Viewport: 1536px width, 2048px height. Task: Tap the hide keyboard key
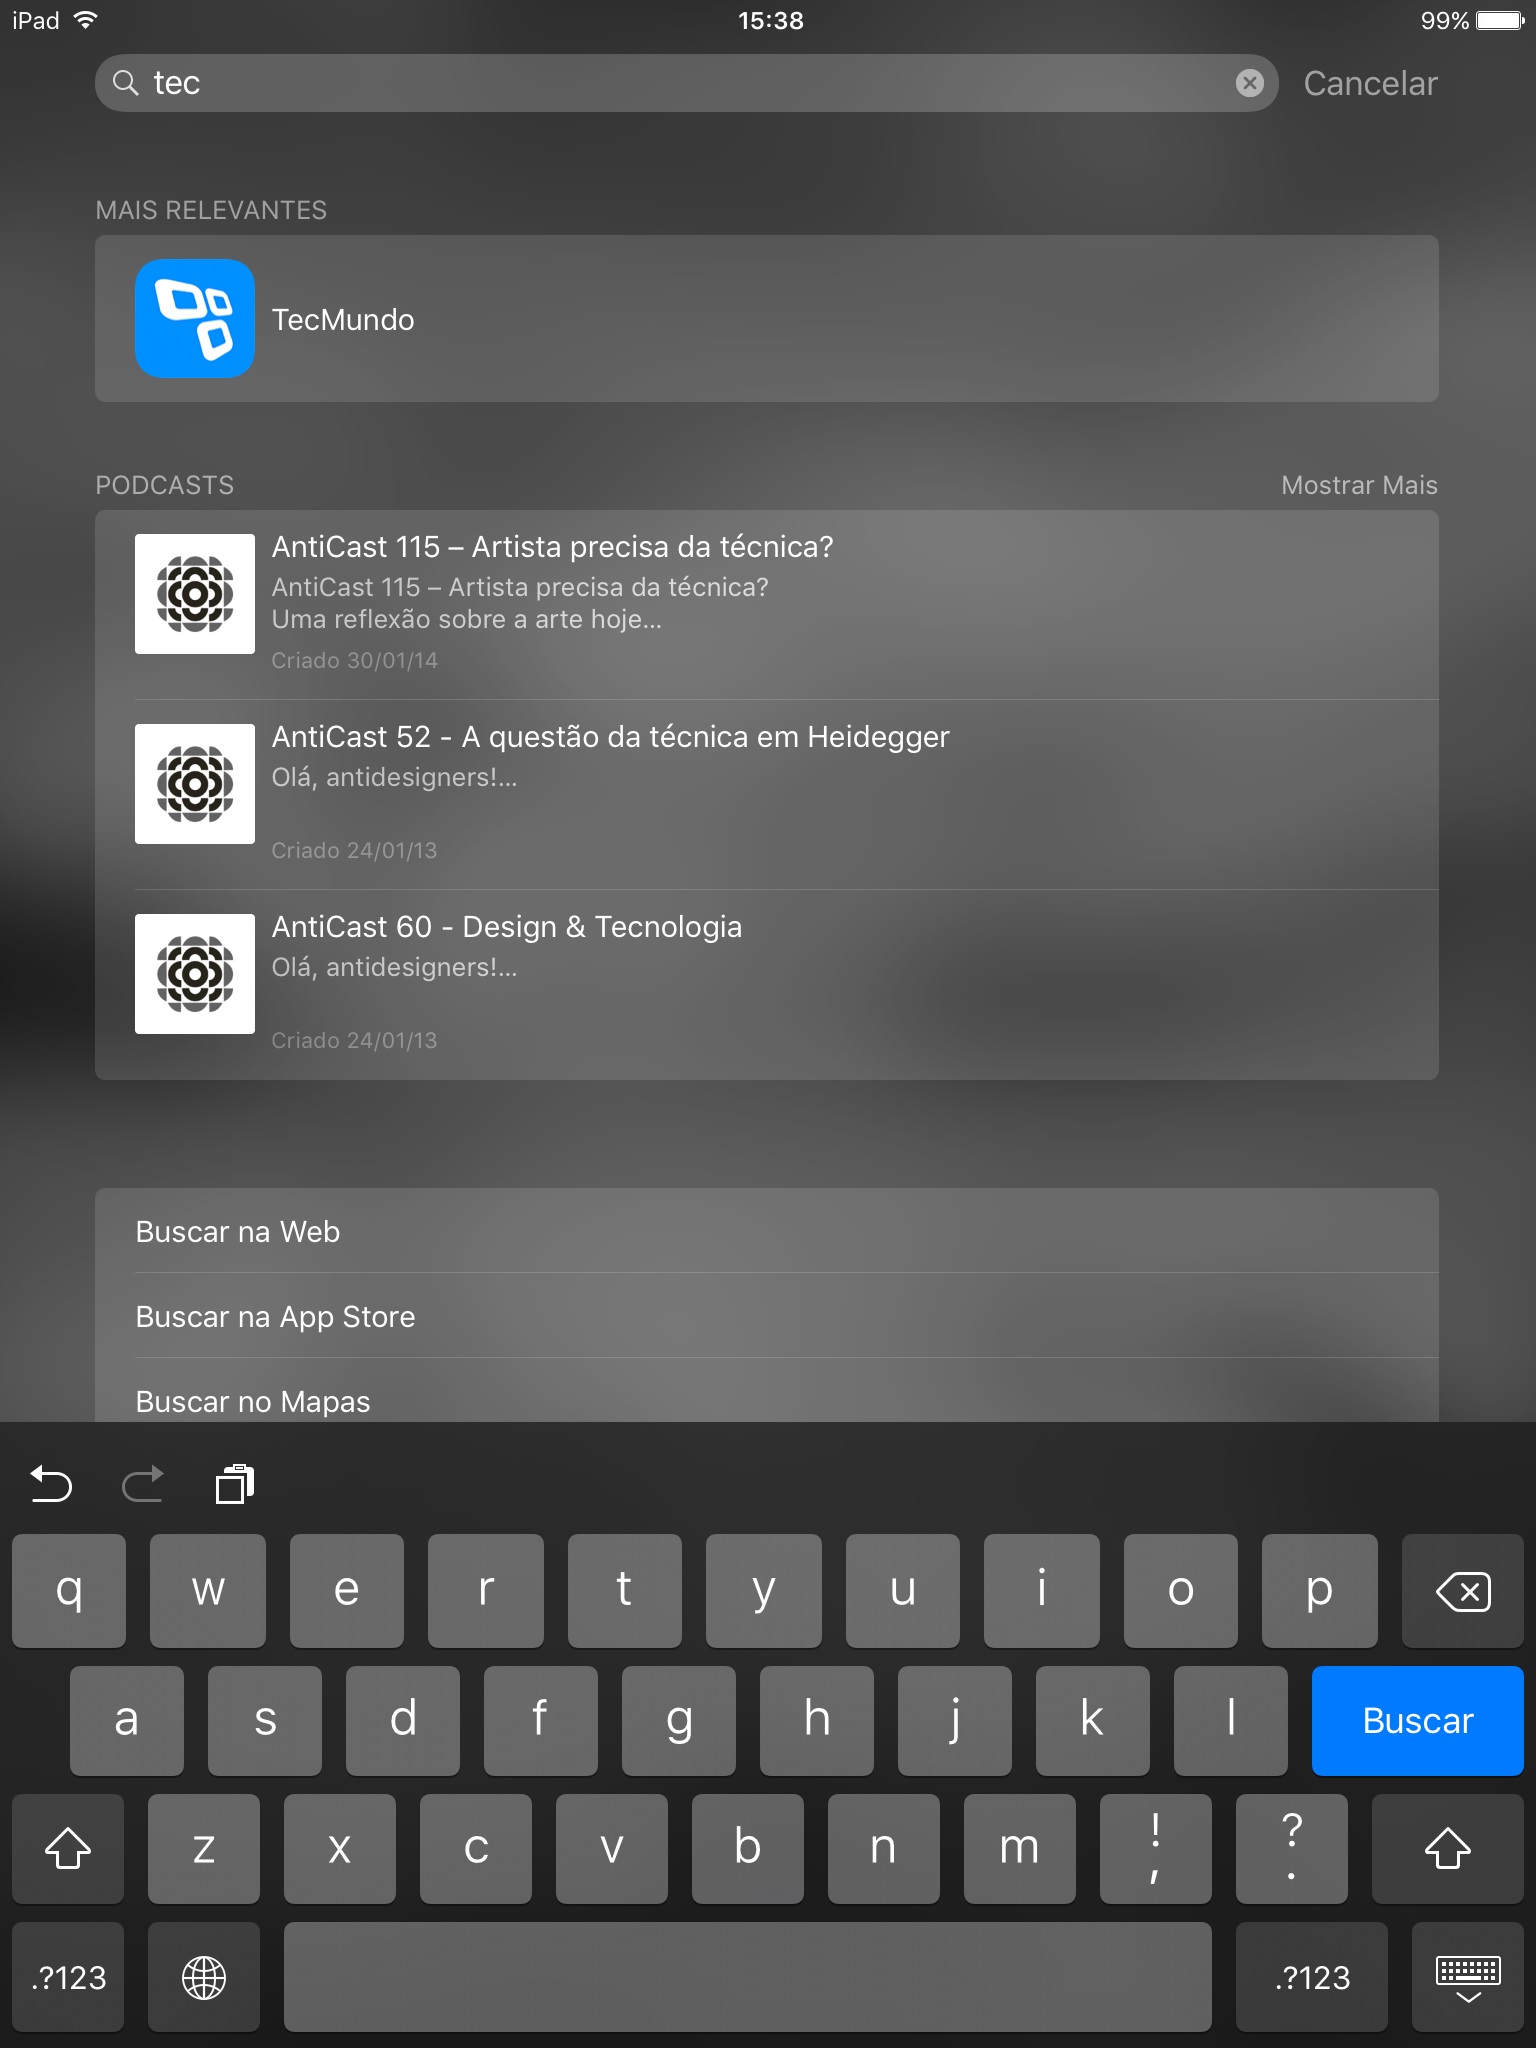point(1467,1977)
